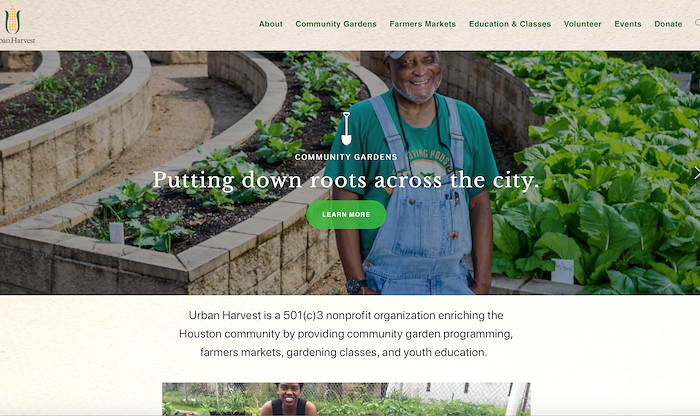
Task: Open the Community Gardens menu item
Action: click(x=336, y=24)
